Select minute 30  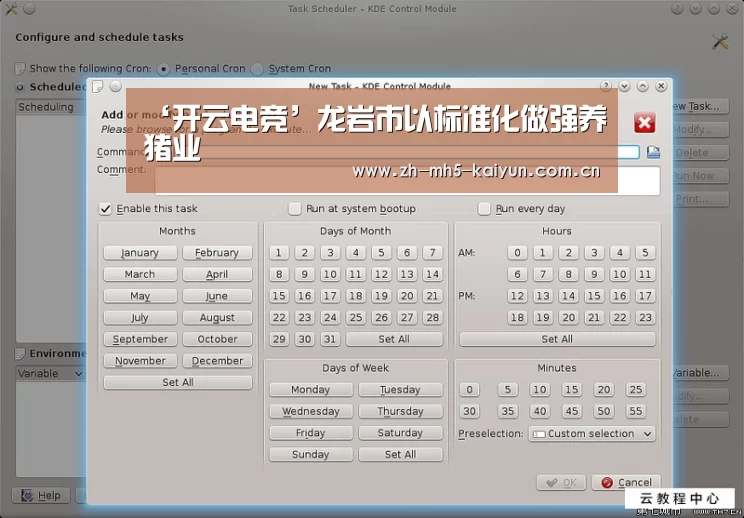click(469, 411)
